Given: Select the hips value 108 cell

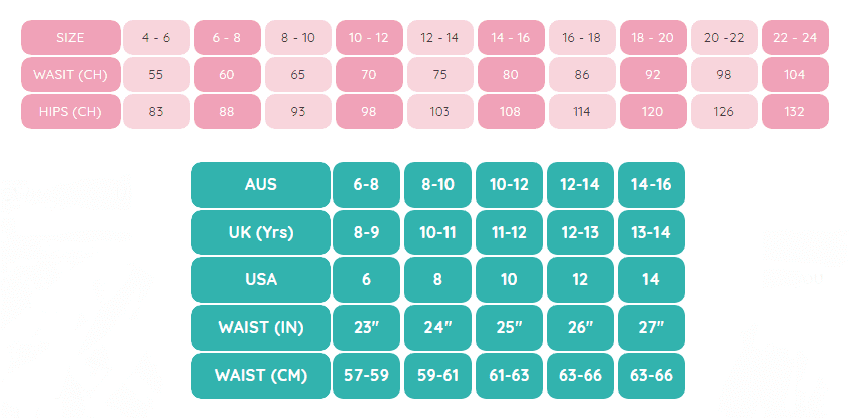Looking at the screenshot, I should [x=511, y=111].
